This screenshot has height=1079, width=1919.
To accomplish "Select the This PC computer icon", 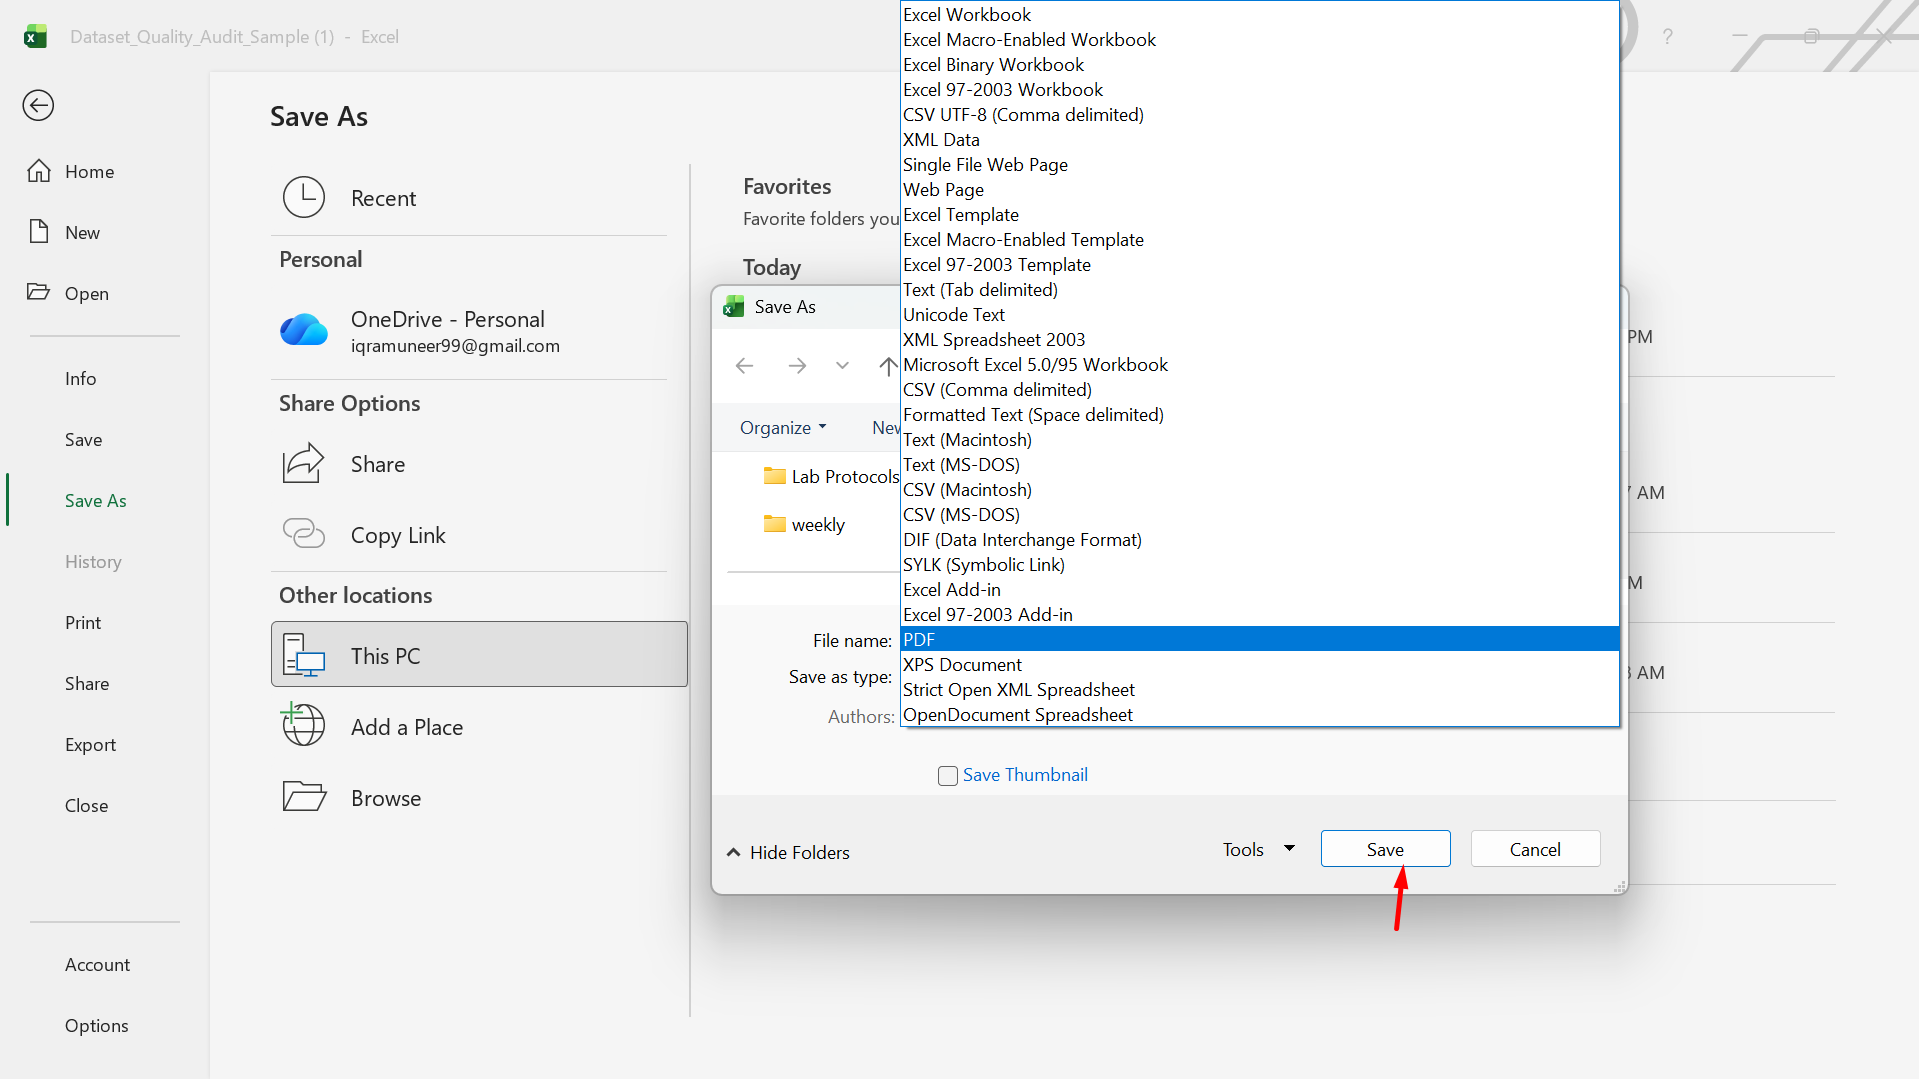I will 304,655.
